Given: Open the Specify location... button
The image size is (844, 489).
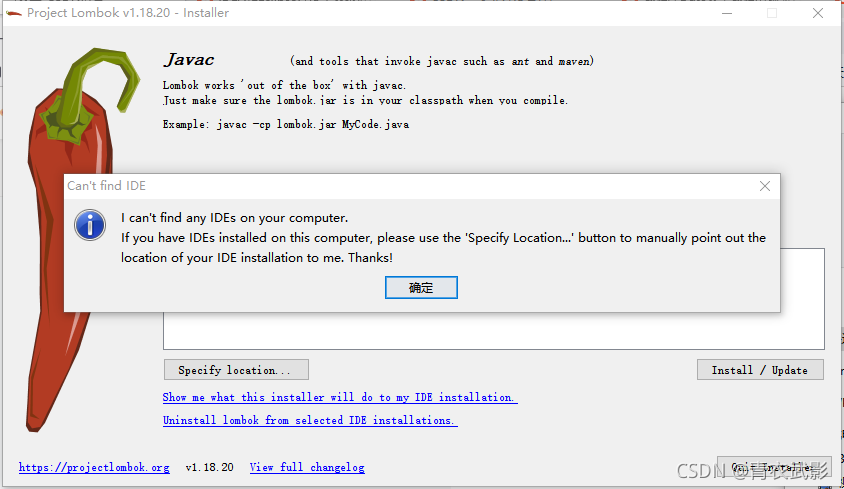Looking at the screenshot, I should (236, 370).
